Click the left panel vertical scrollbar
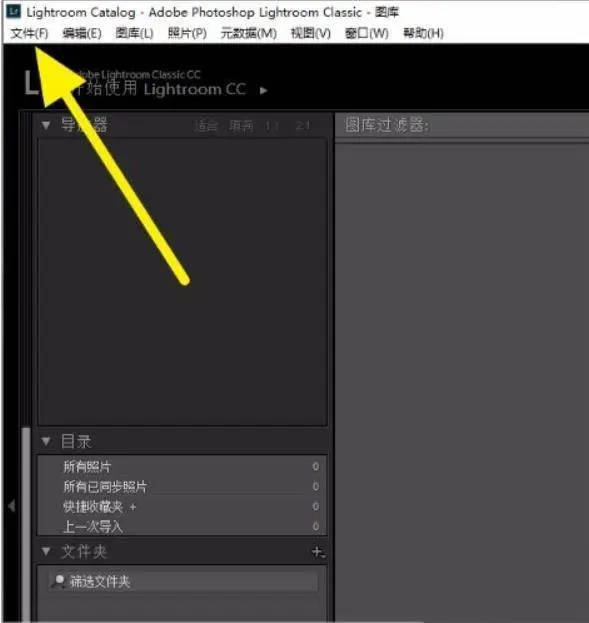 (x=27, y=524)
